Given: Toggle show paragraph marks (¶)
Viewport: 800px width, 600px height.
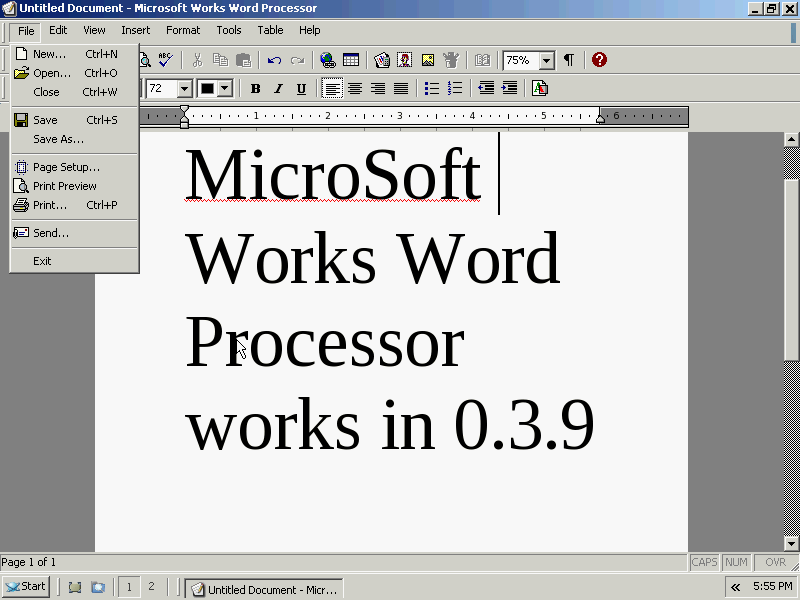Looking at the screenshot, I should (x=568, y=60).
